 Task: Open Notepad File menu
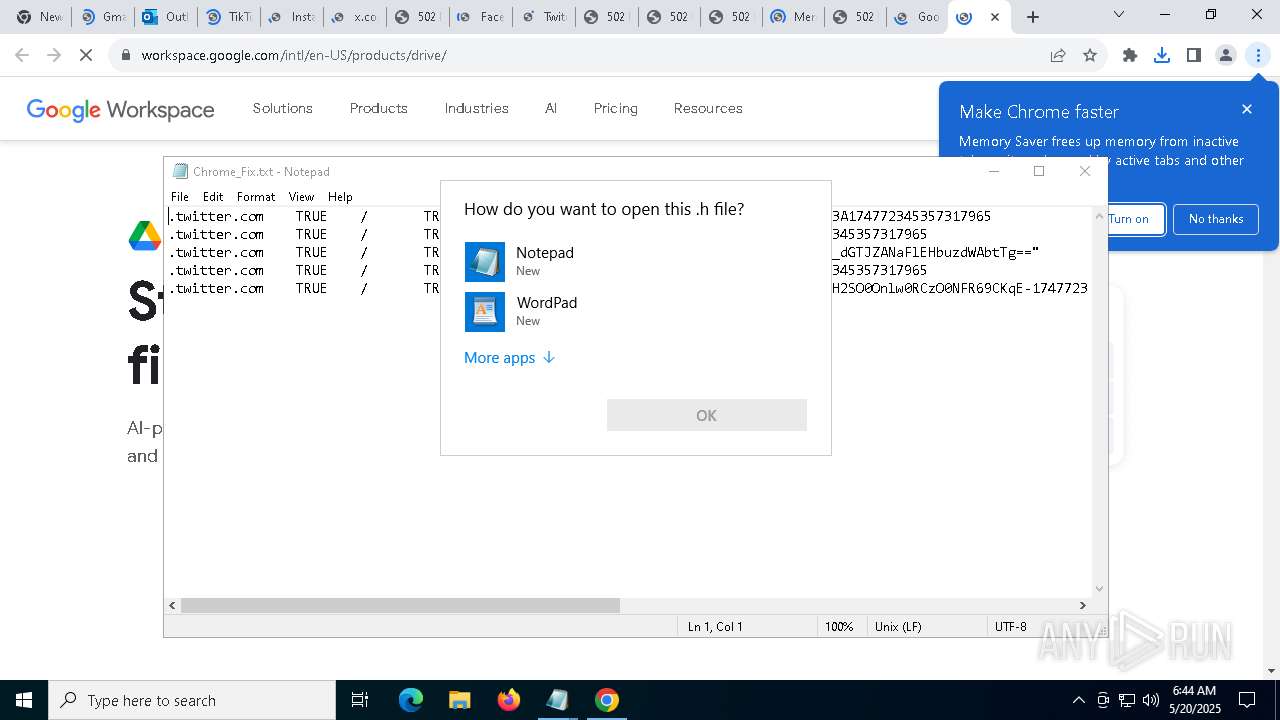tap(180, 197)
